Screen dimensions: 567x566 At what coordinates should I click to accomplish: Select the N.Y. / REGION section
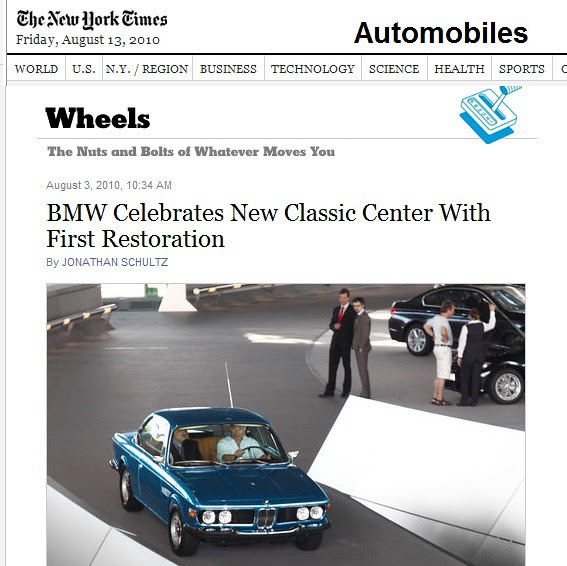coord(147,69)
